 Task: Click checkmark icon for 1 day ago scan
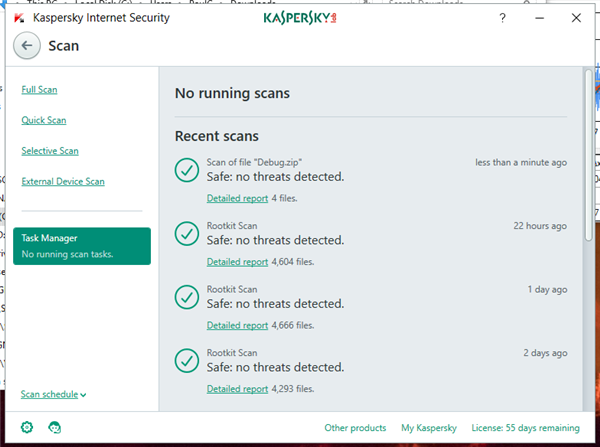(187, 297)
